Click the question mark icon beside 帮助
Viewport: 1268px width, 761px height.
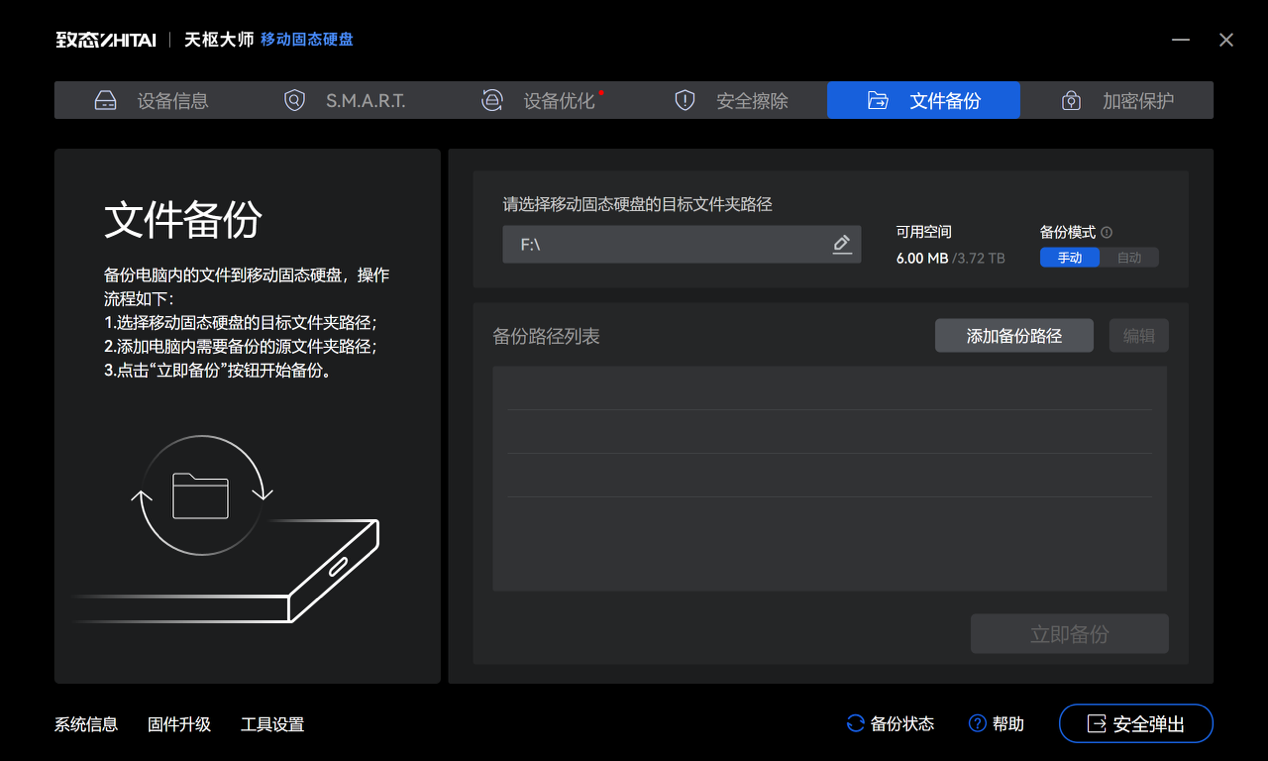click(x=975, y=723)
